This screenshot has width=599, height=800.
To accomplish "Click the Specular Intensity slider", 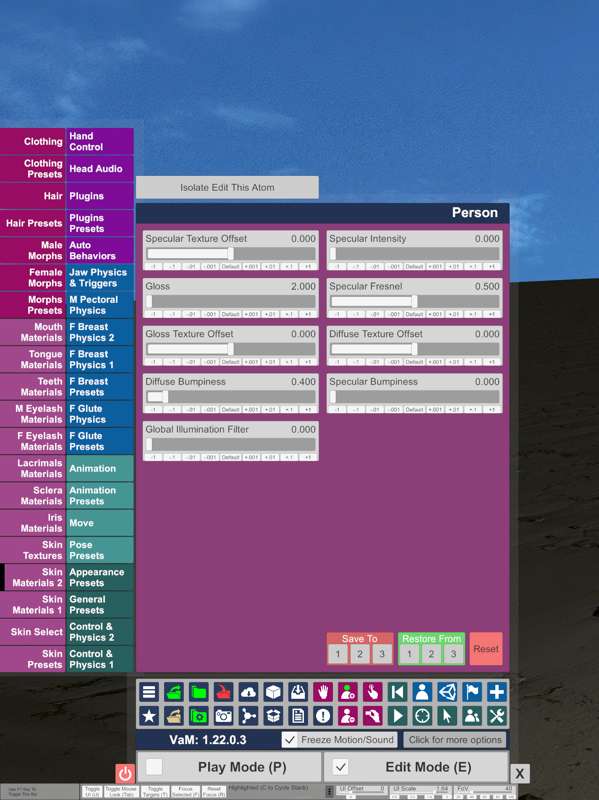I will tap(415, 254).
